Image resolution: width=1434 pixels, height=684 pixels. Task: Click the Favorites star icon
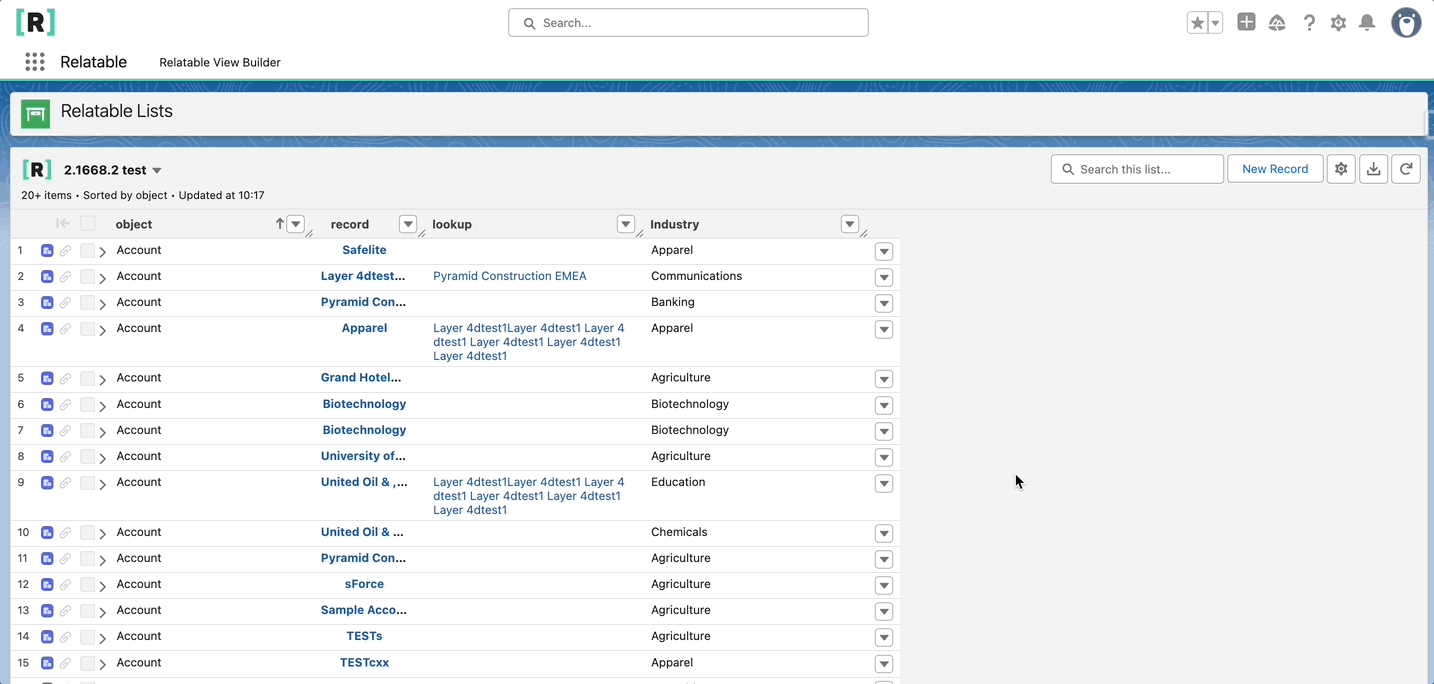(1197, 23)
